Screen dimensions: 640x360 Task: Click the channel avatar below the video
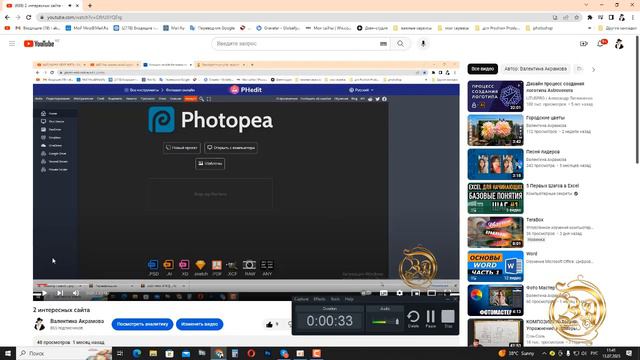point(40,324)
